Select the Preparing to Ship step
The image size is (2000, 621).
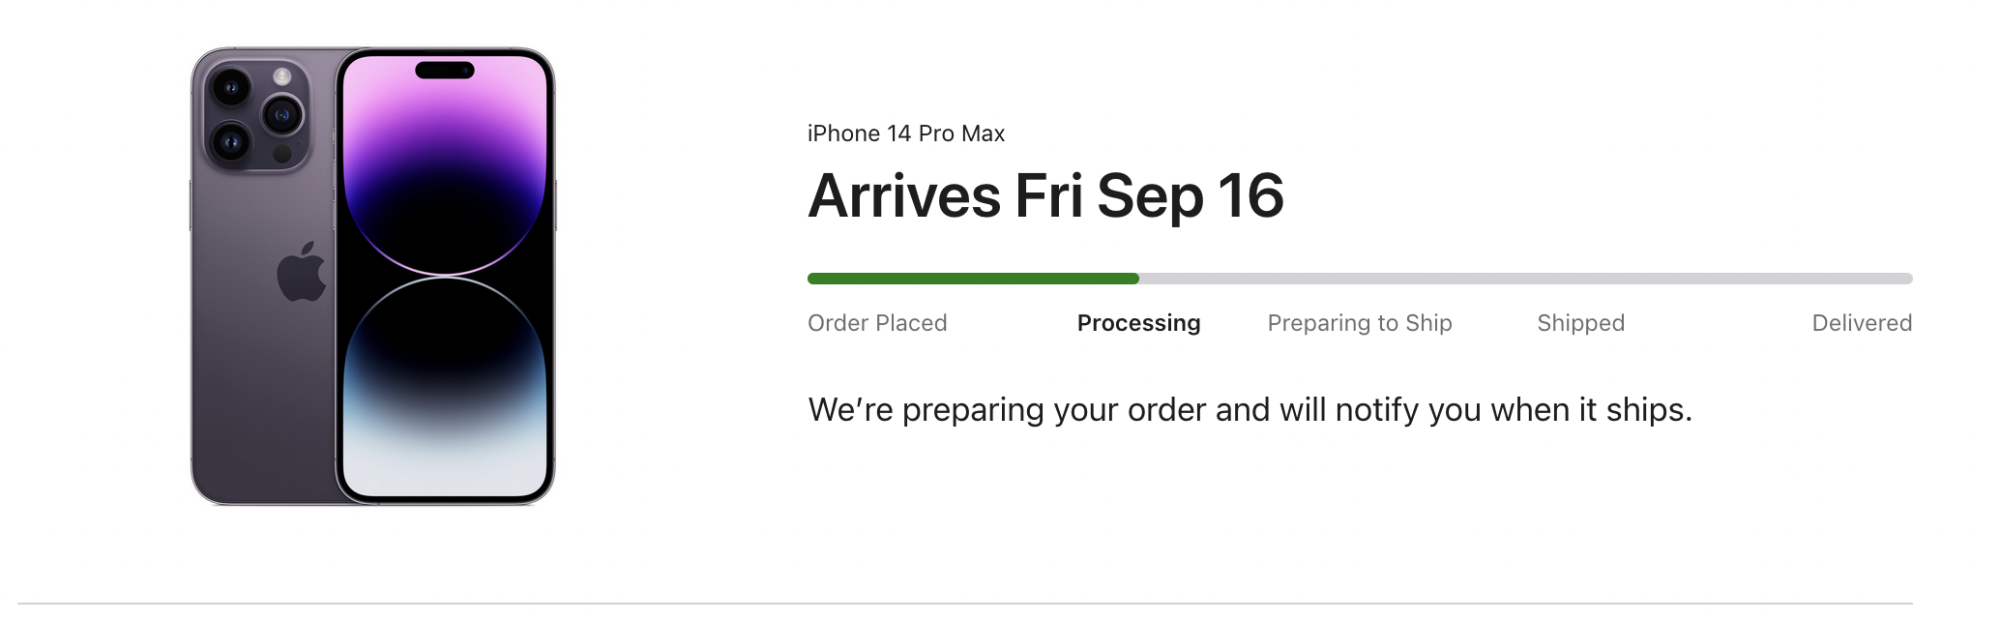coord(1359,323)
